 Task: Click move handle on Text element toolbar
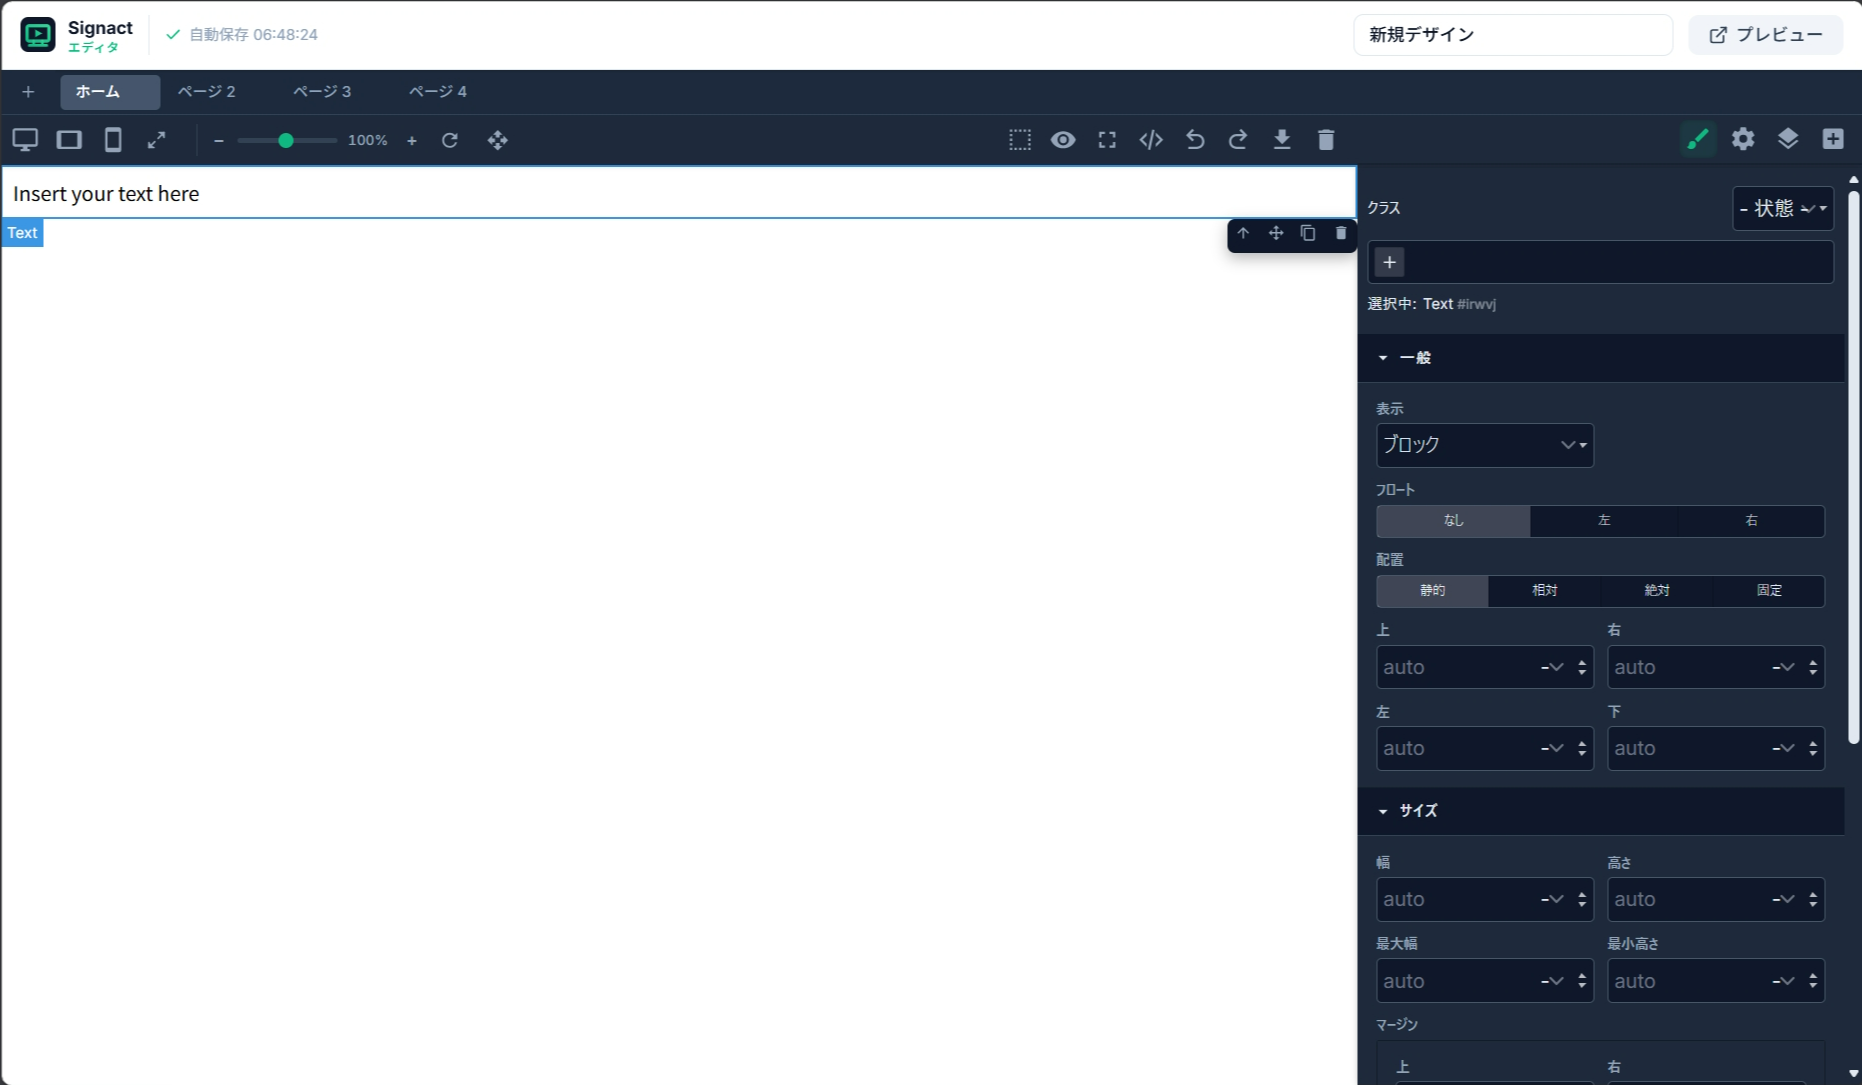click(1276, 233)
